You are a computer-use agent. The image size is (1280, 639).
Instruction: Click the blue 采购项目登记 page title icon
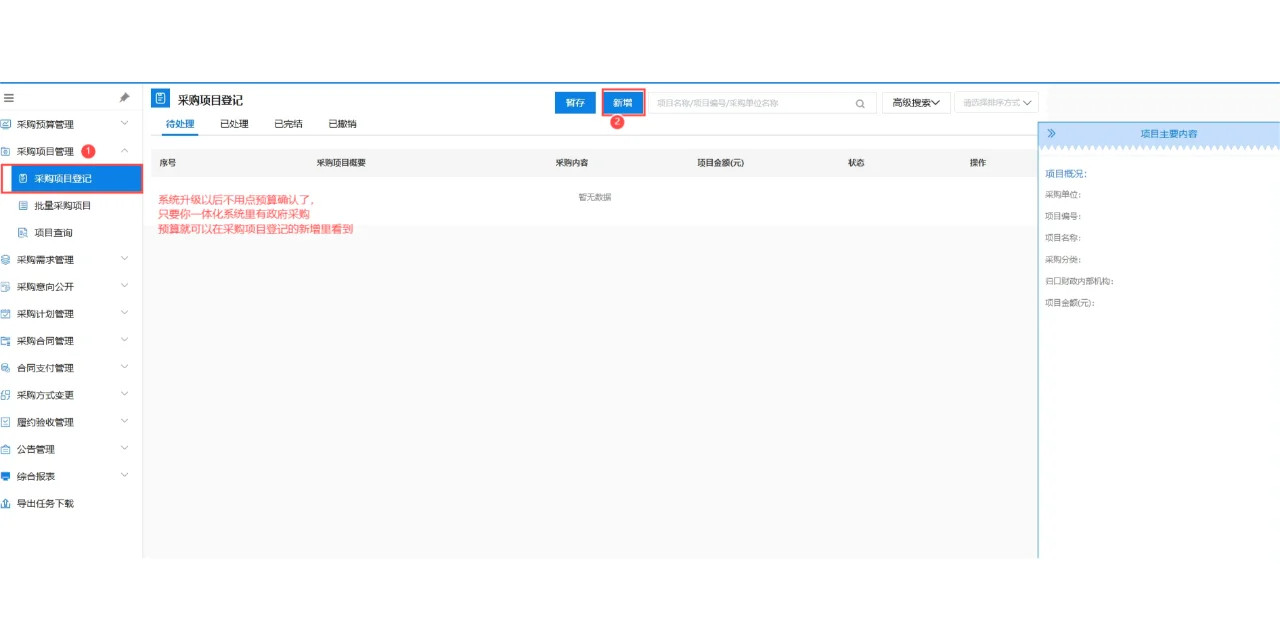[x=160, y=98]
